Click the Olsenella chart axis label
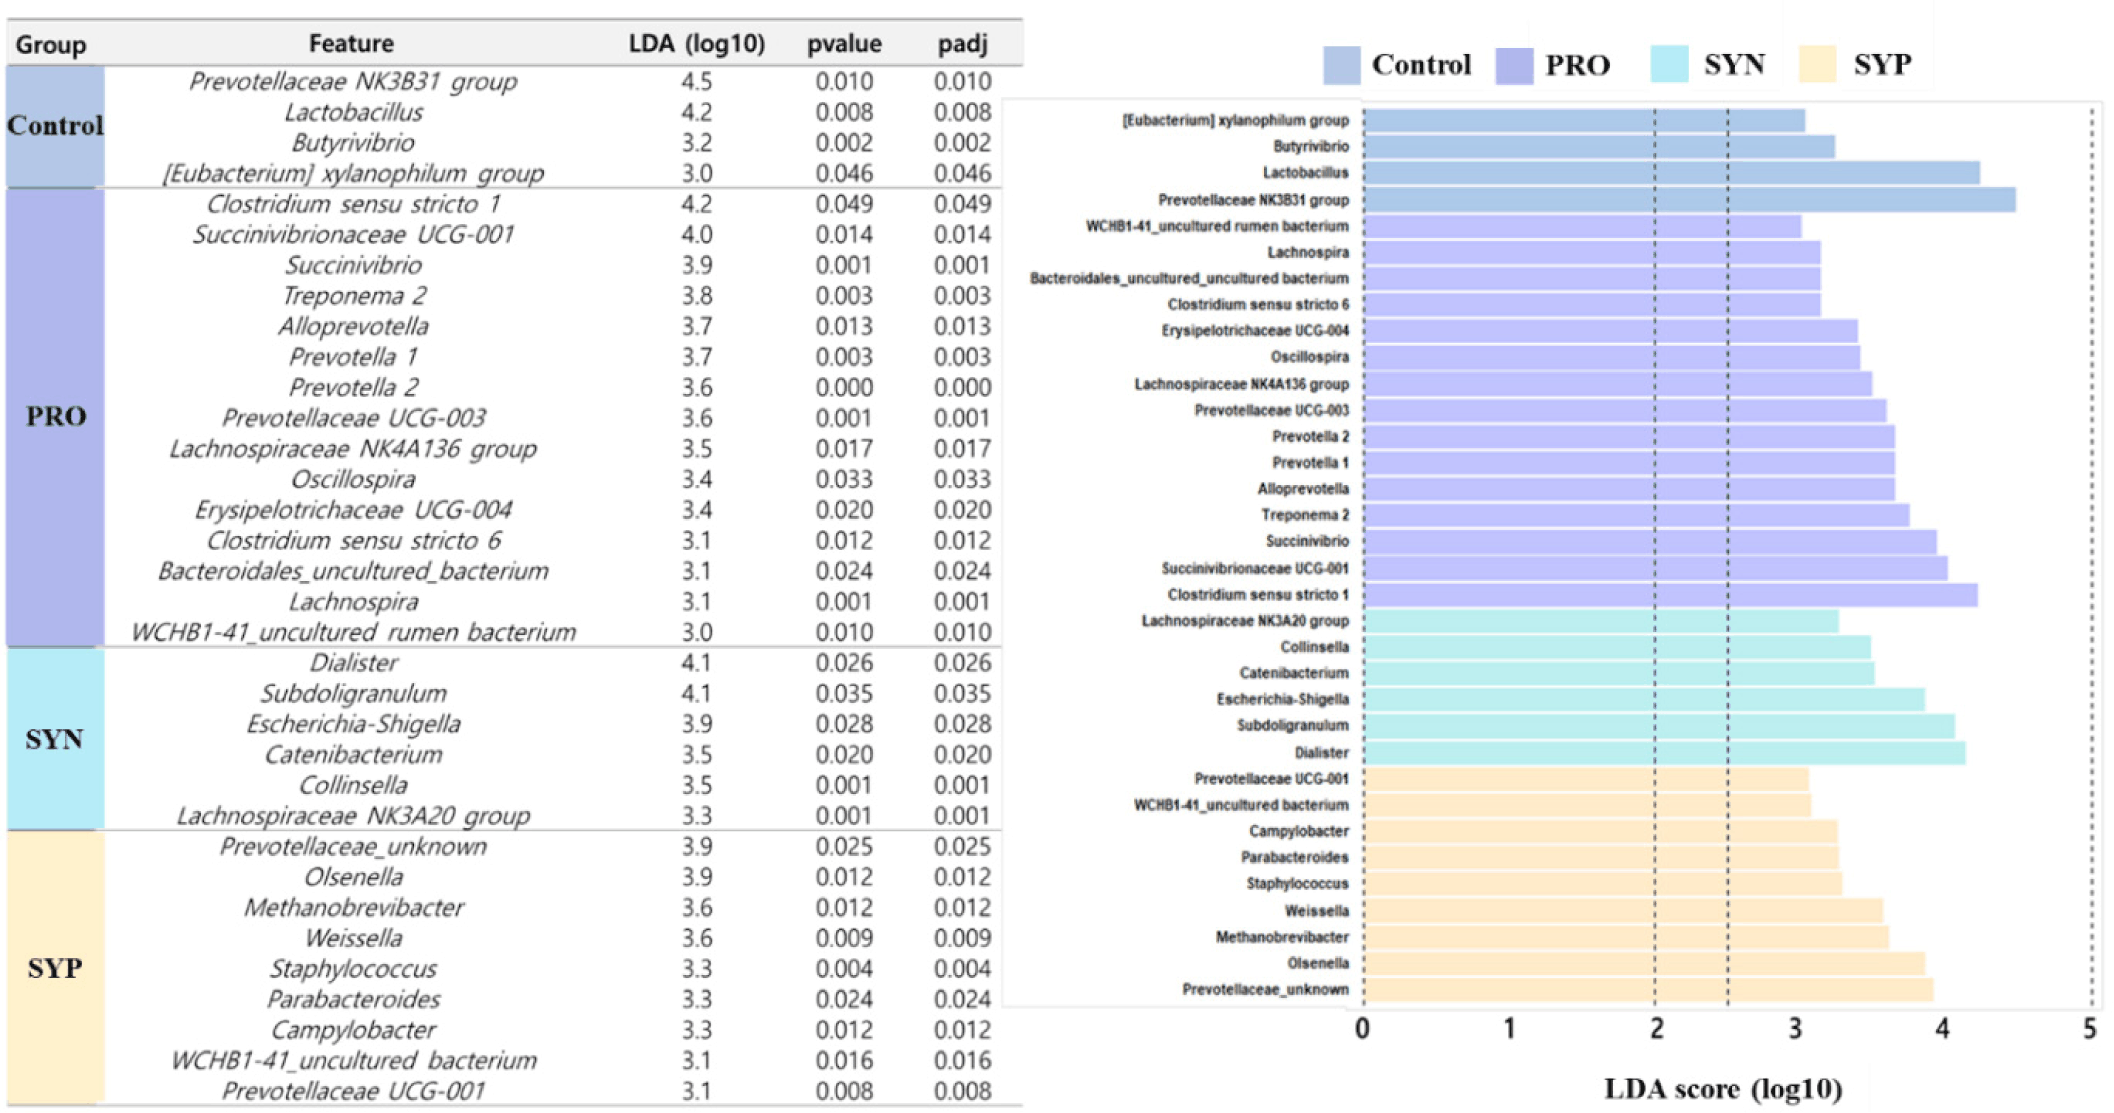 pos(1318,963)
